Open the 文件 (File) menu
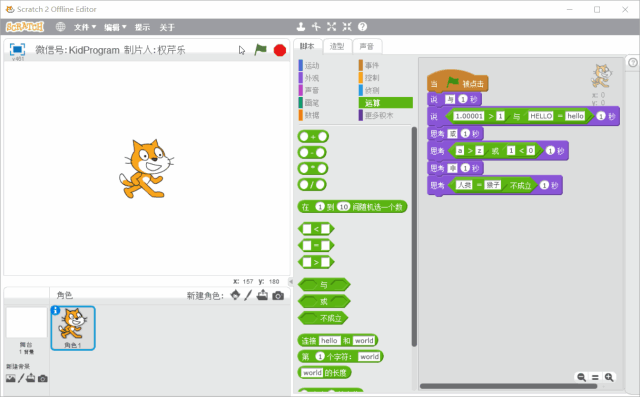This screenshot has width=640, height=397. click(x=84, y=27)
